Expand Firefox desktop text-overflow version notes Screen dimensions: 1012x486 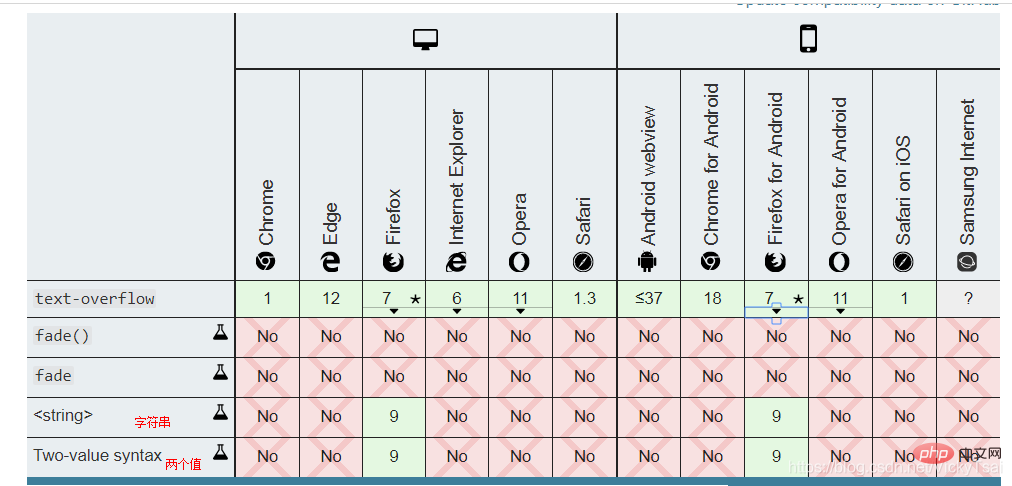pyautogui.click(x=394, y=311)
